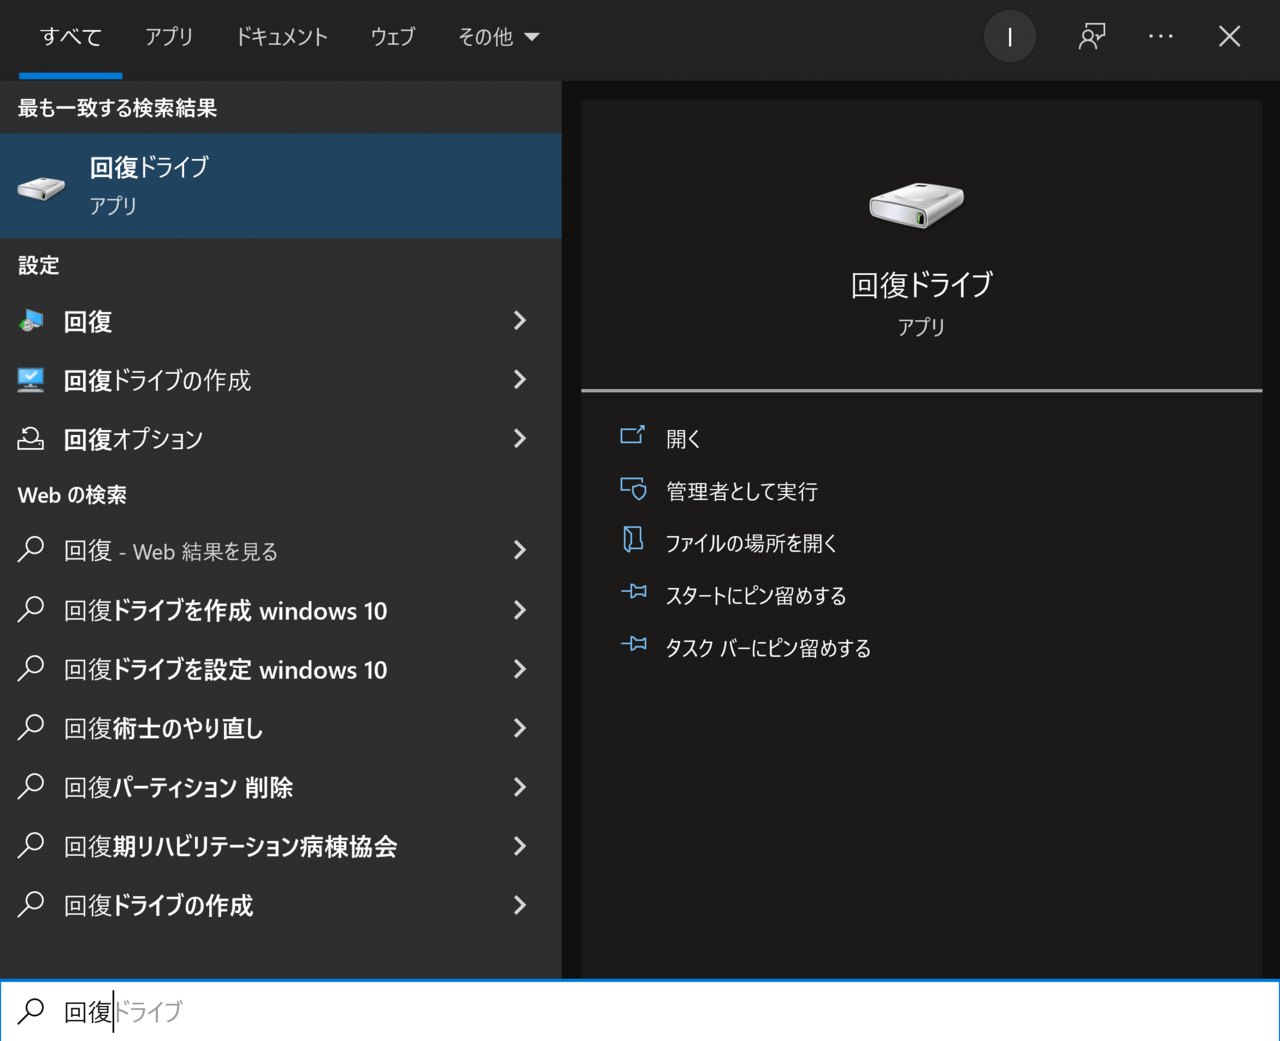Search web for 回復パーティション 削除
Screen dimensions: 1280x1041
pyautogui.click(x=280, y=787)
